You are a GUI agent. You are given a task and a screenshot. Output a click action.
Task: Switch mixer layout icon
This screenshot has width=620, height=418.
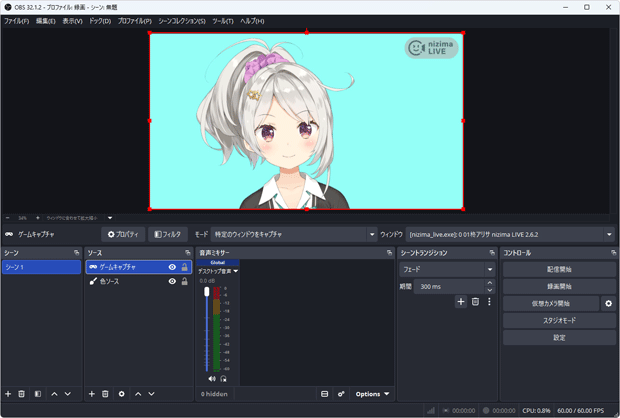tap(324, 394)
